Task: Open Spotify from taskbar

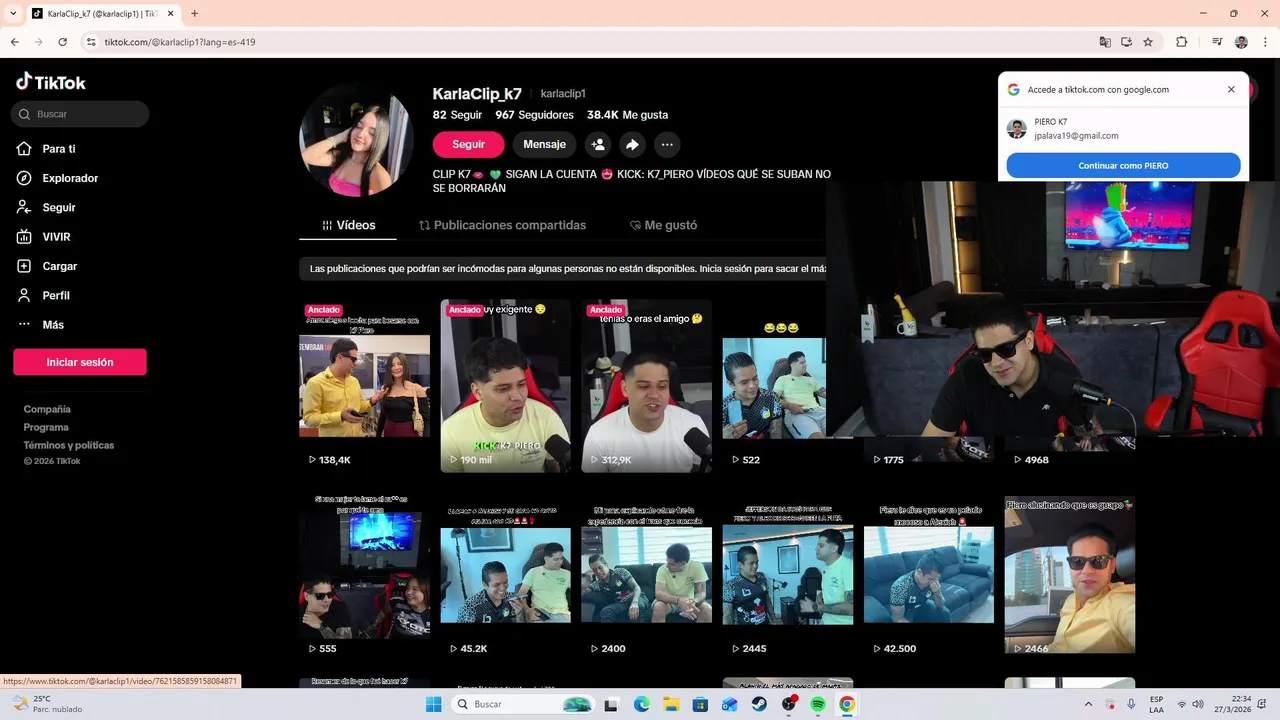Action: [x=818, y=704]
